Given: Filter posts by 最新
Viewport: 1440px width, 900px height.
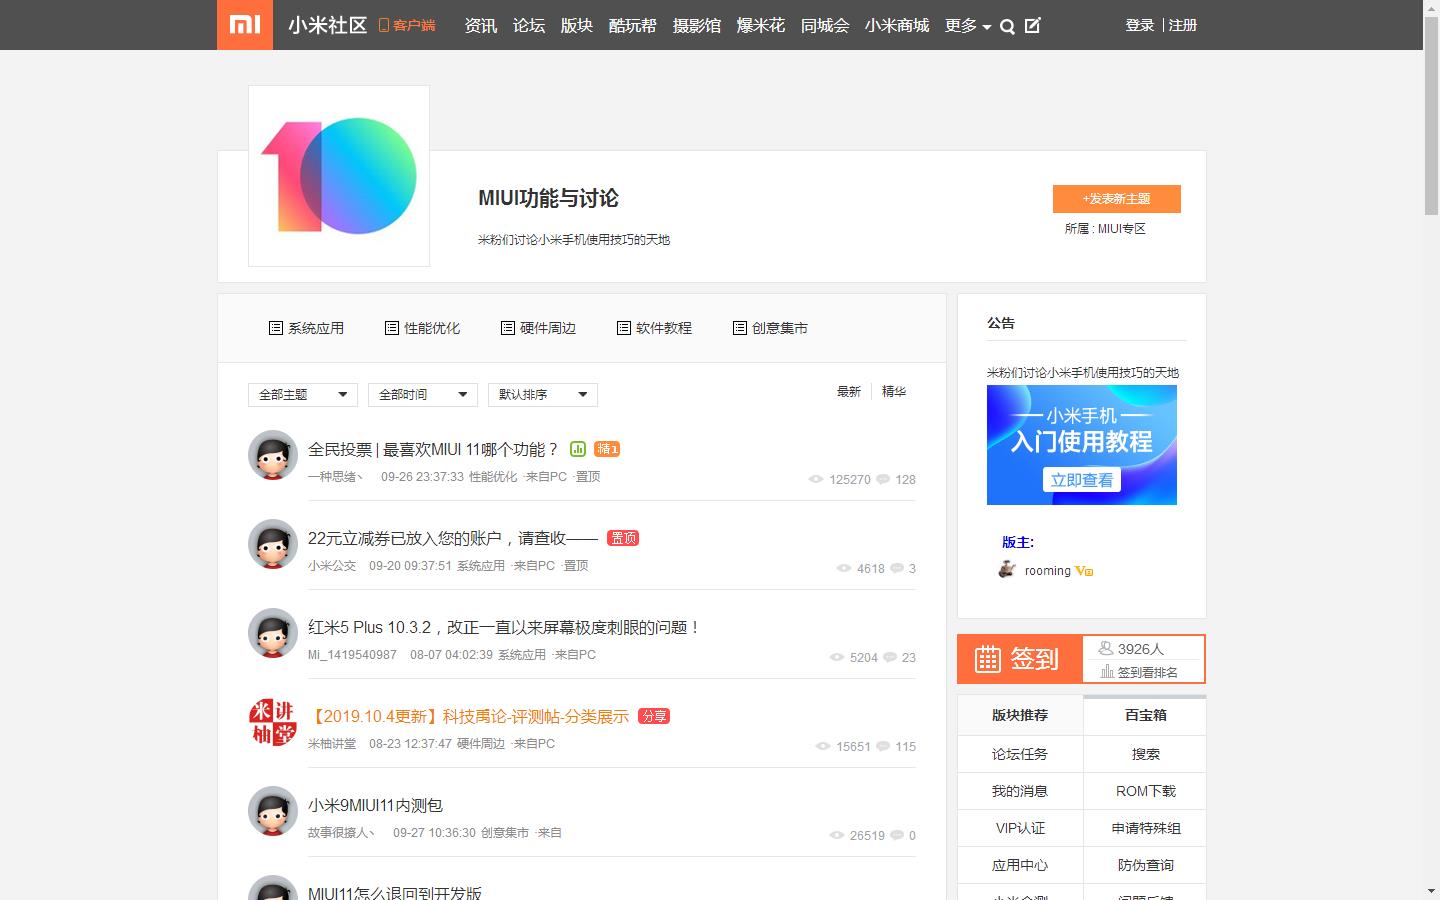Looking at the screenshot, I should tap(849, 392).
